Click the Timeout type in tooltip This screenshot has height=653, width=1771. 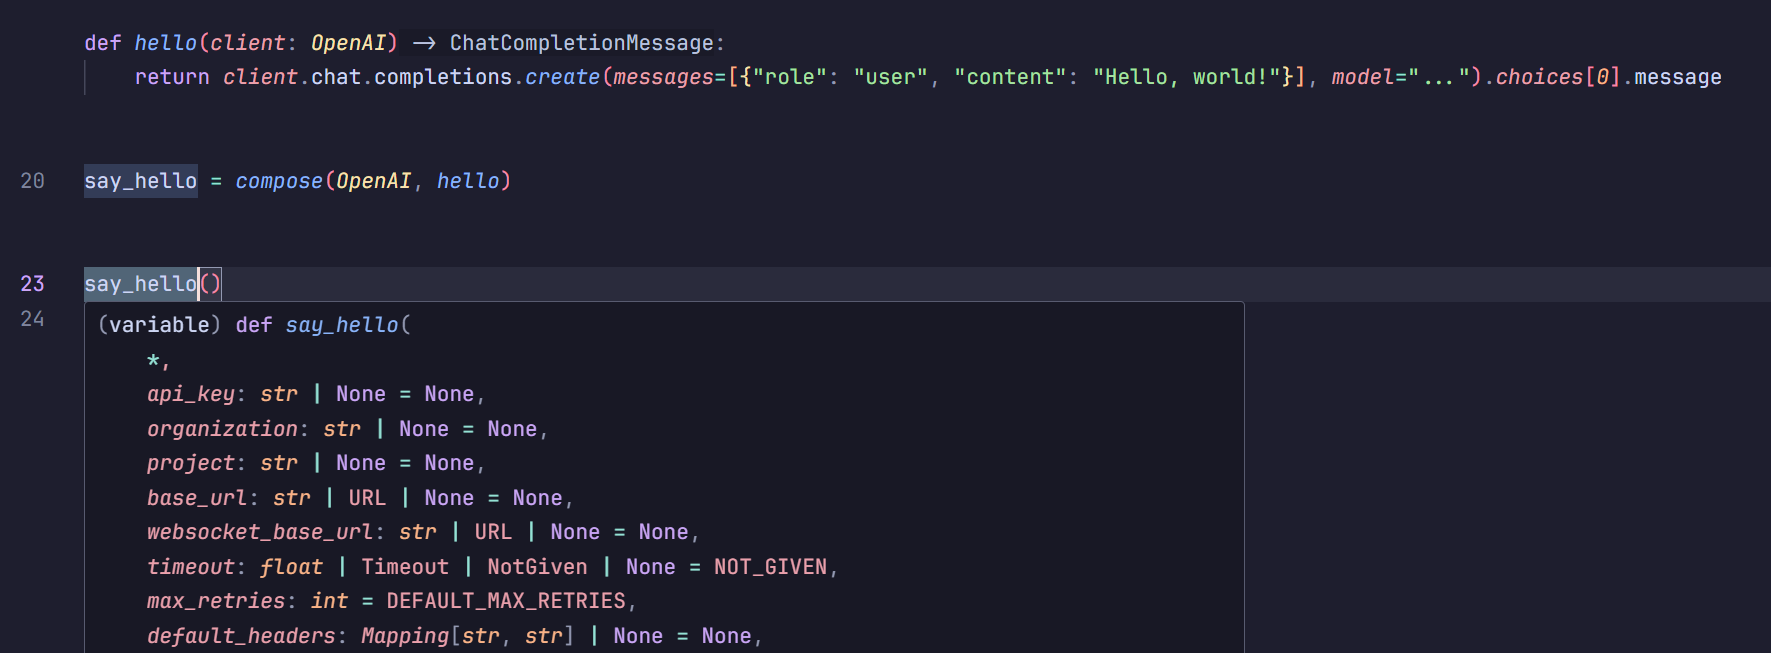click(405, 567)
